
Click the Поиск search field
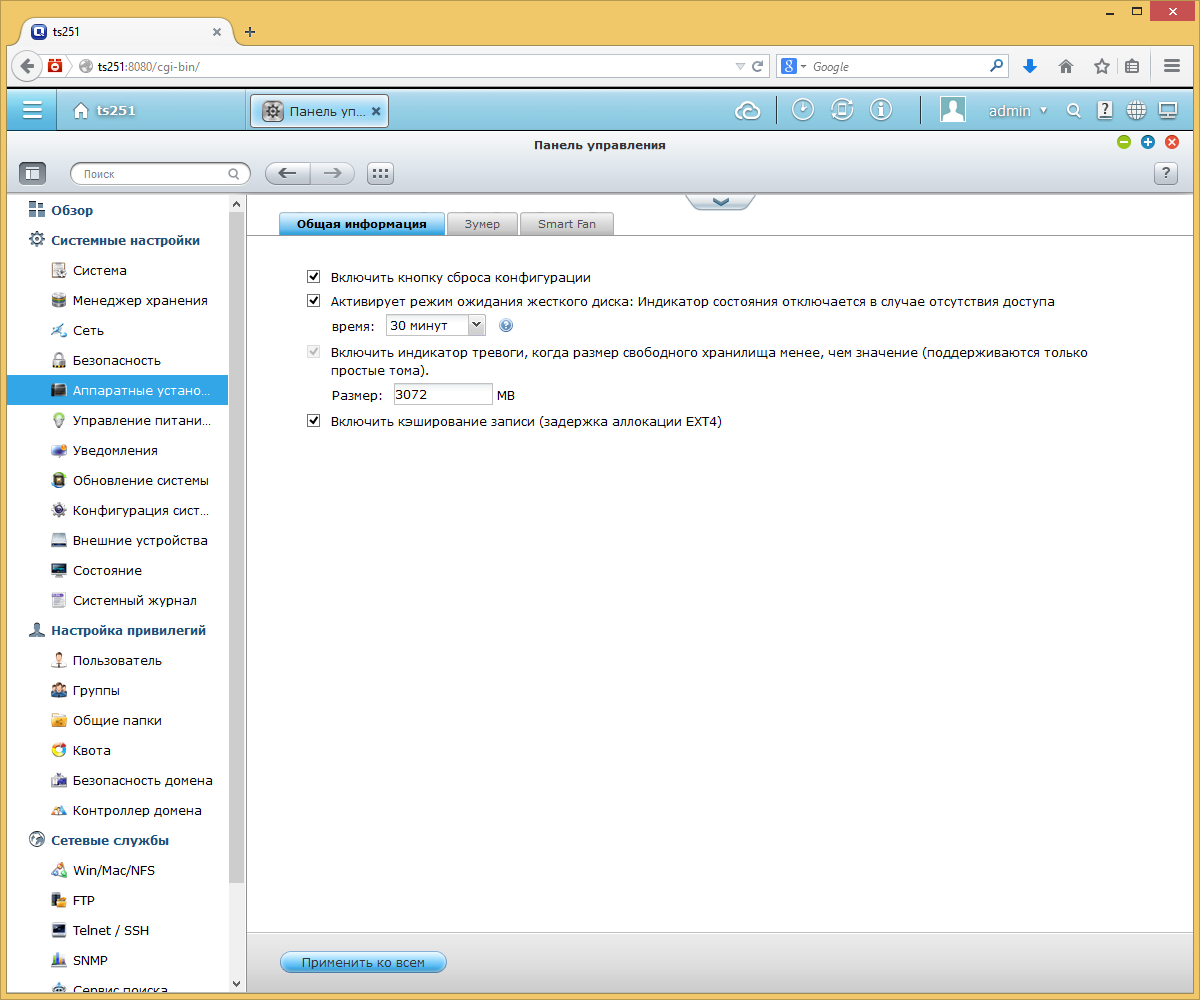(160, 173)
